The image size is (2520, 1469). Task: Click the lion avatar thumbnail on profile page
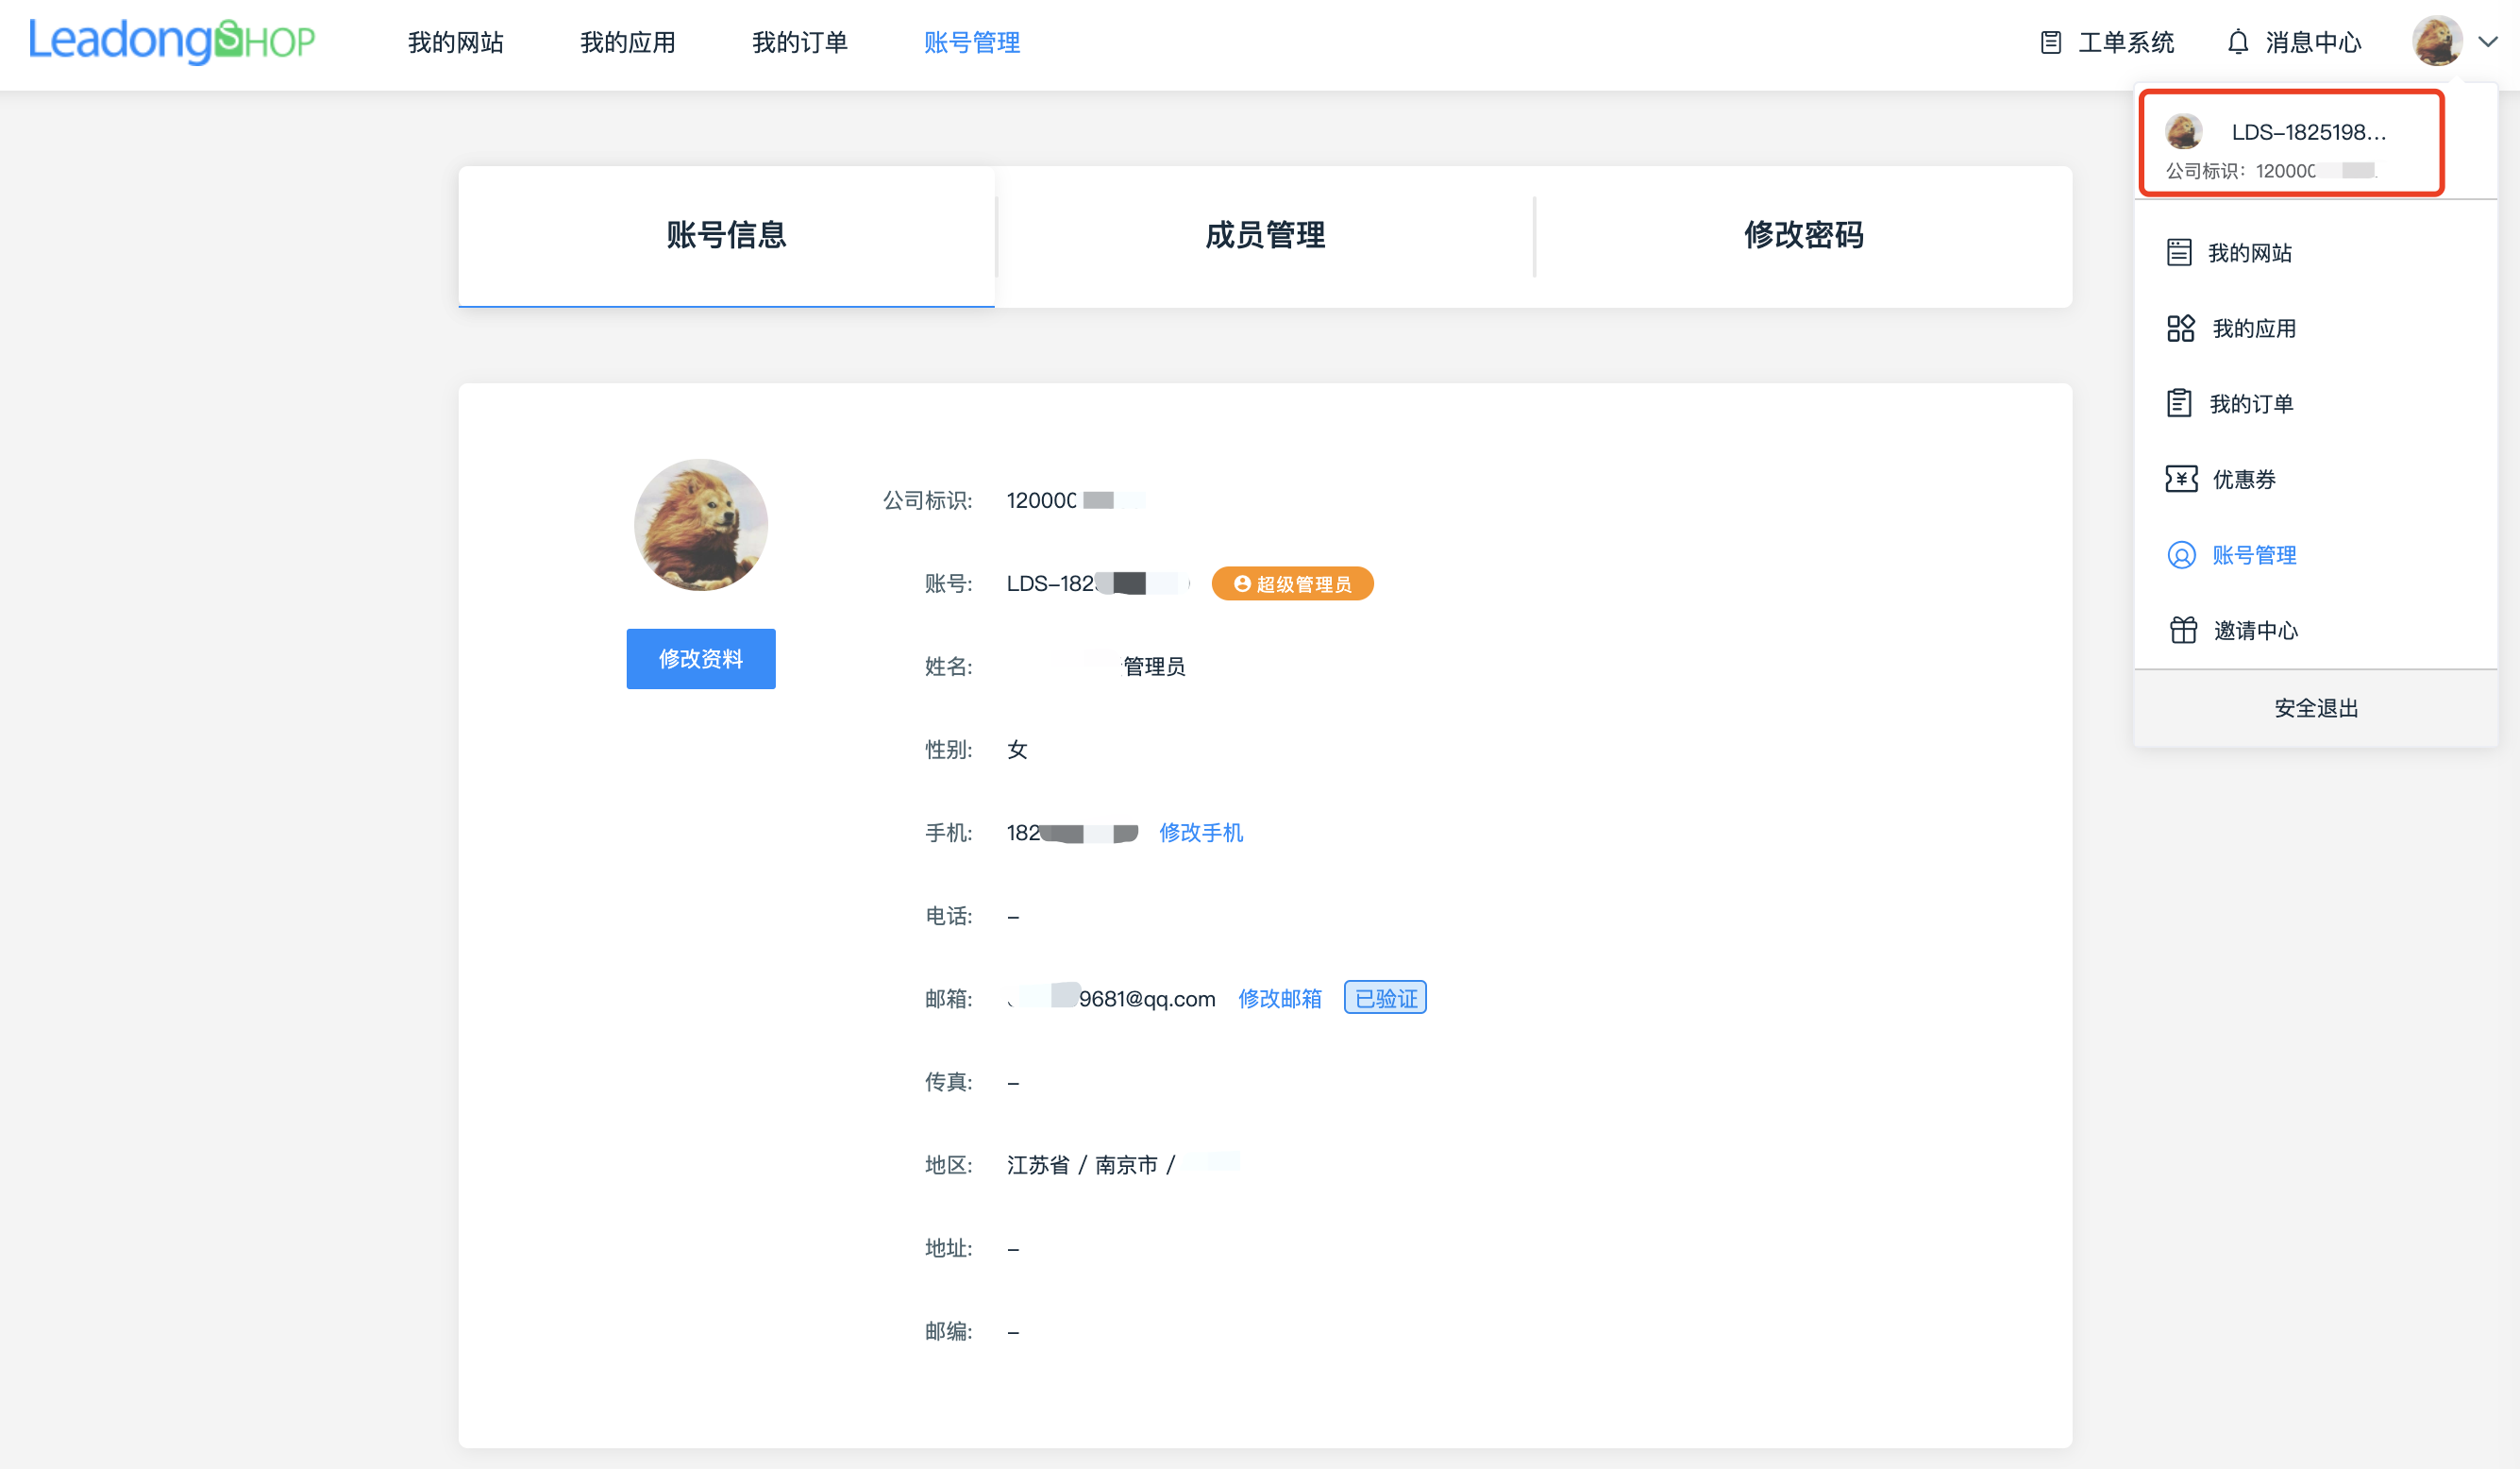coord(700,525)
